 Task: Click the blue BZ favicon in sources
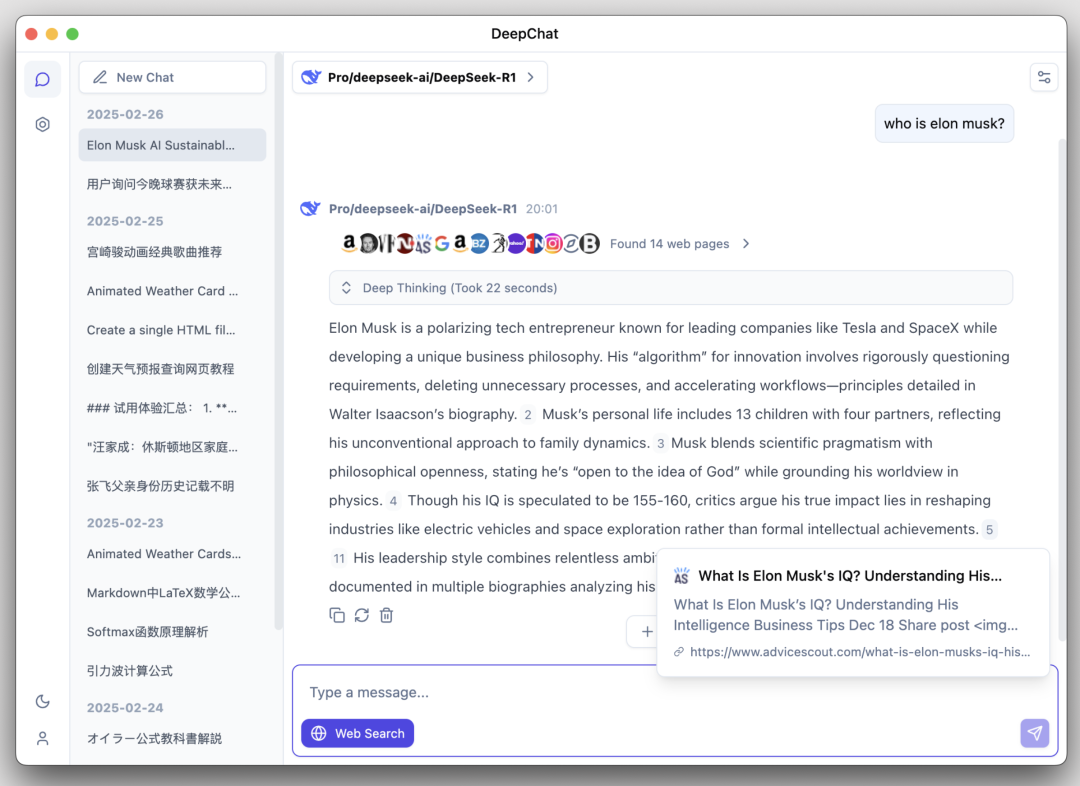click(479, 243)
